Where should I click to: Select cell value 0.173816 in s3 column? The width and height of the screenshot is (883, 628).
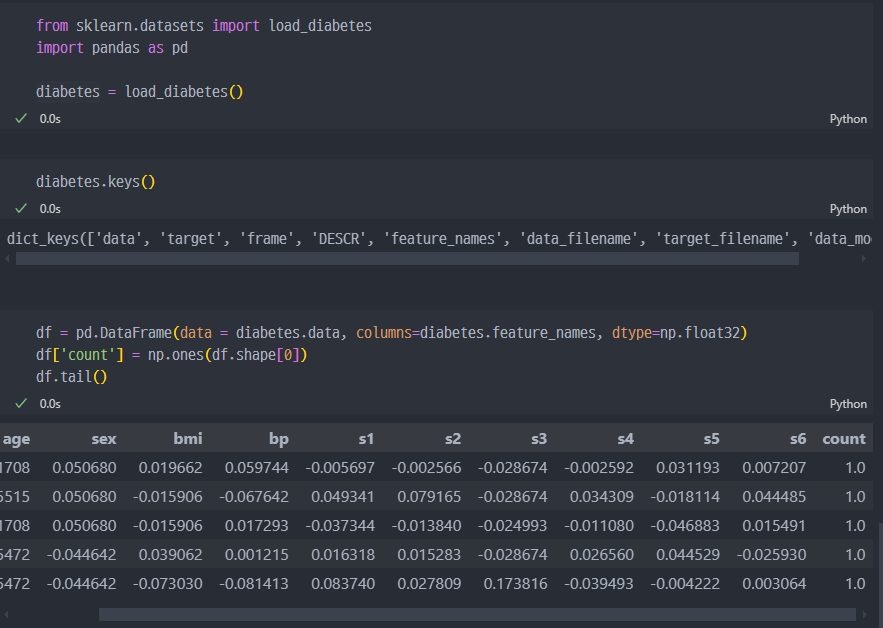(515, 584)
